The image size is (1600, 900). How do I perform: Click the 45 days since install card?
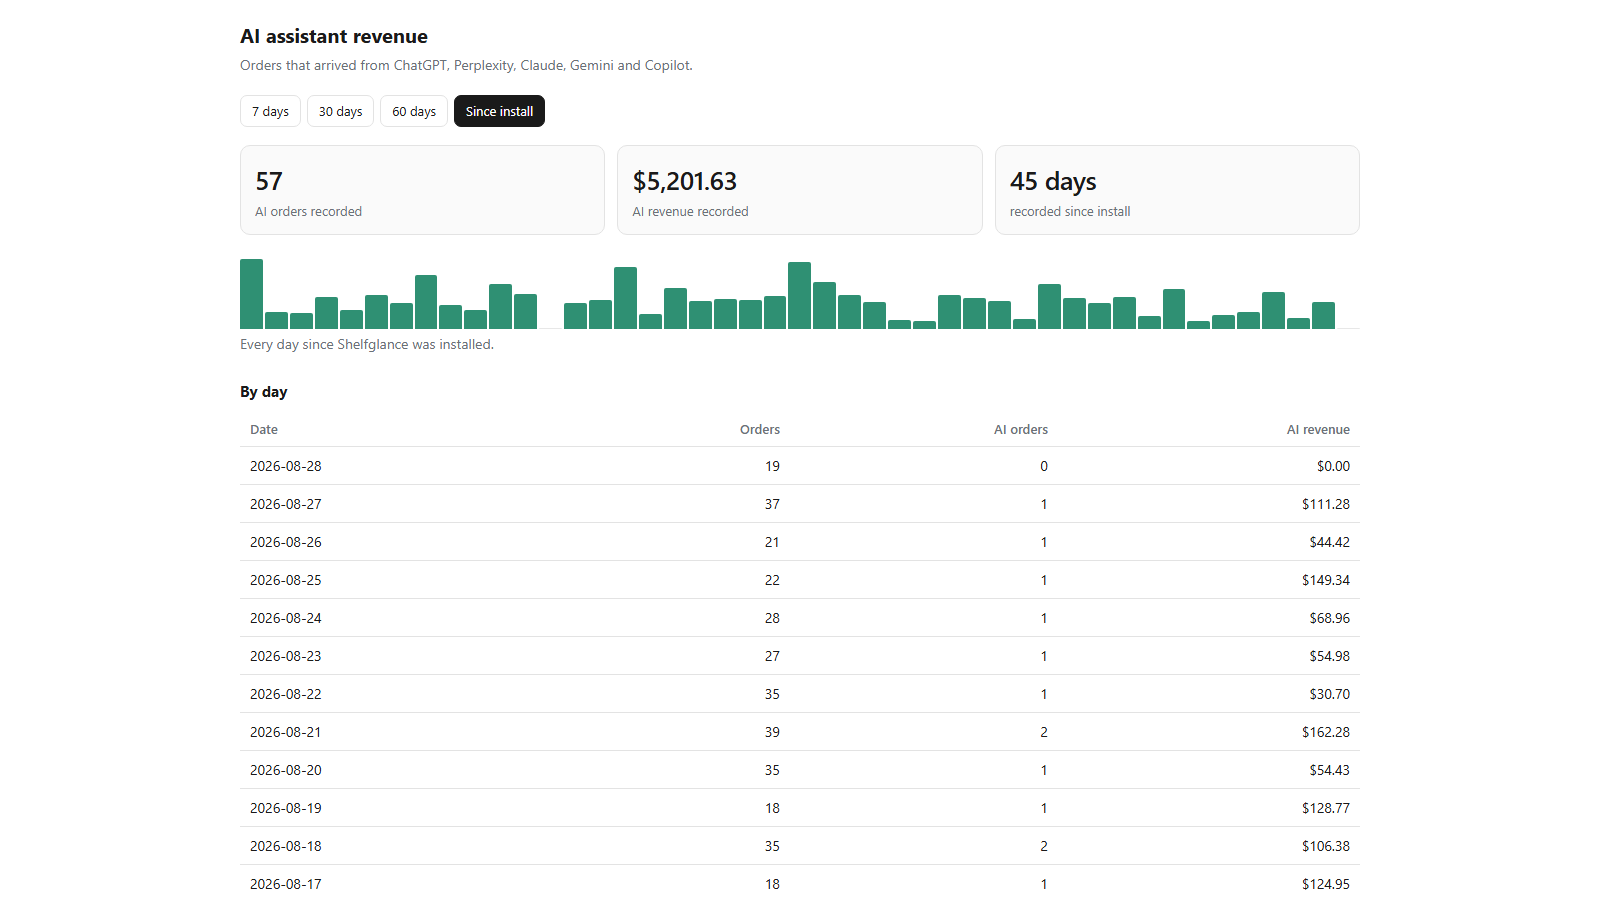(x=1177, y=190)
